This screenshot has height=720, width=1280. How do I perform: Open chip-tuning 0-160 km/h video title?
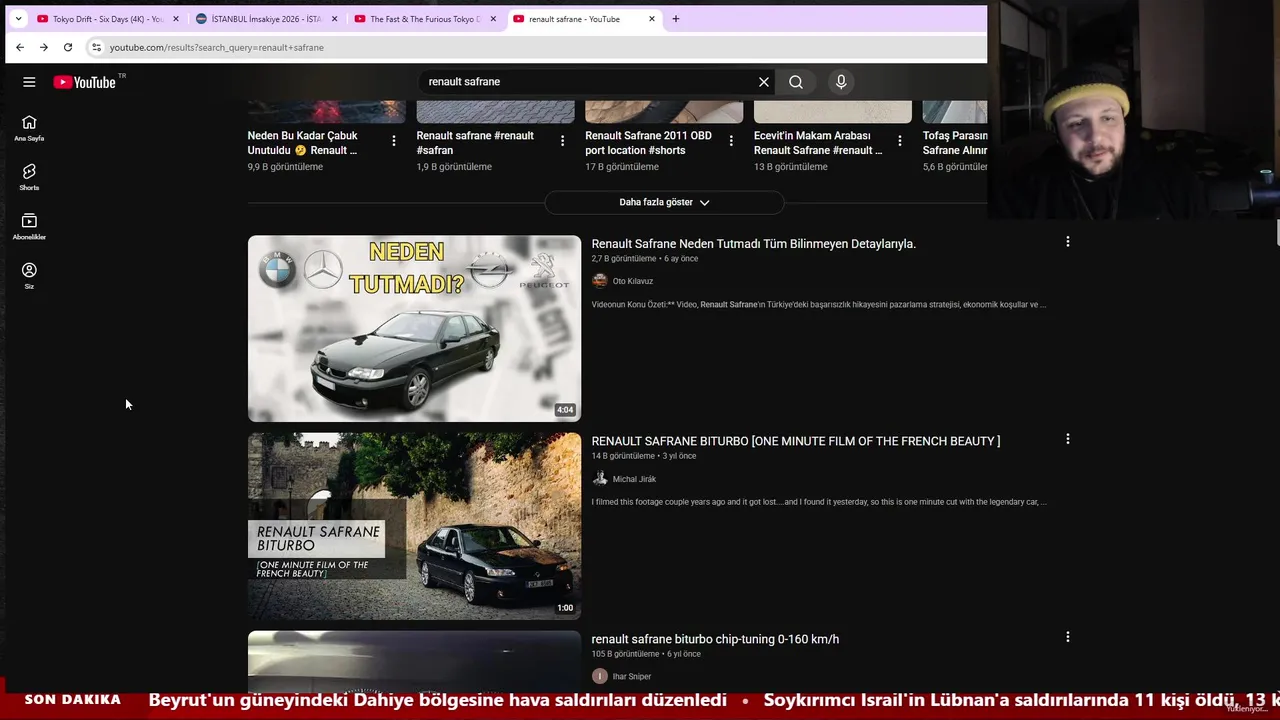[715, 639]
